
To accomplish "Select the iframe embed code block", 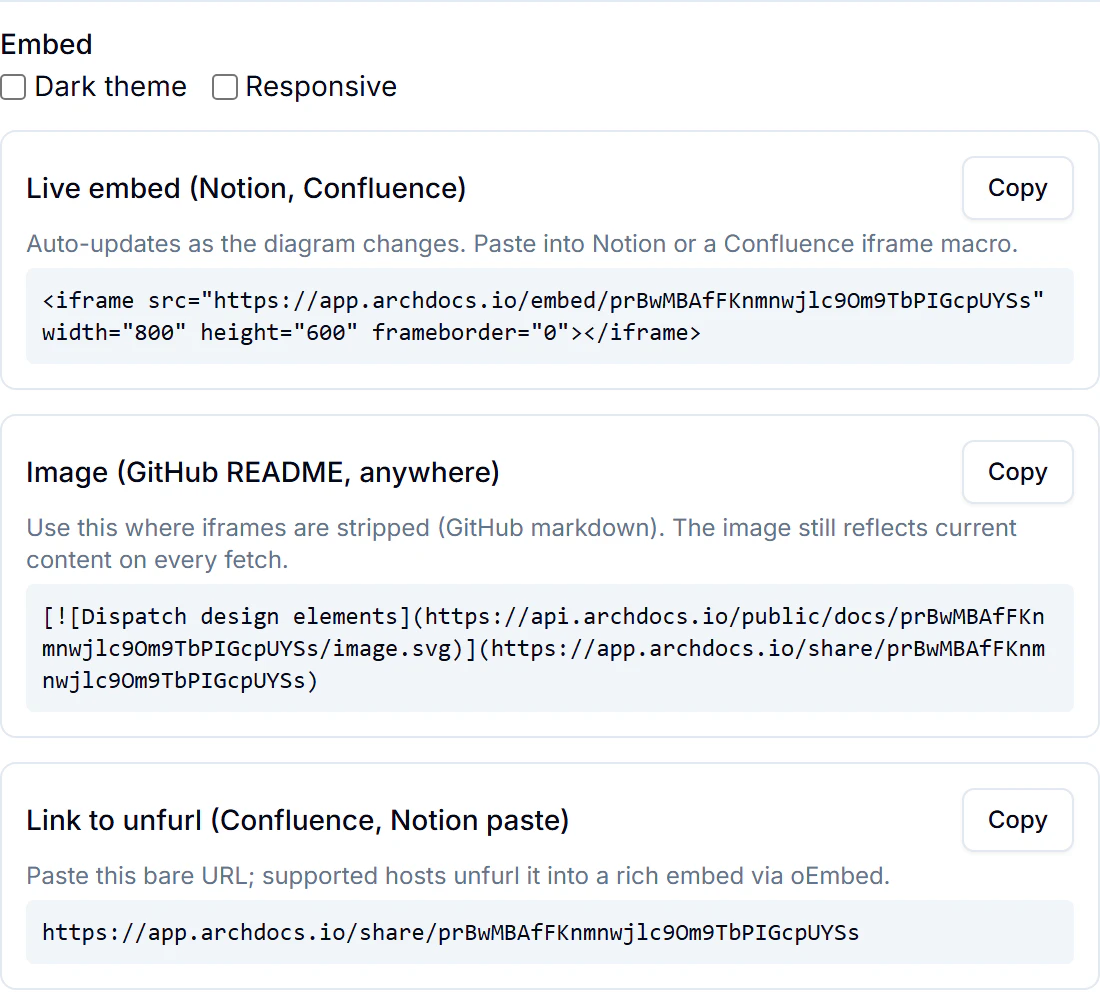I will (x=549, y=316).
